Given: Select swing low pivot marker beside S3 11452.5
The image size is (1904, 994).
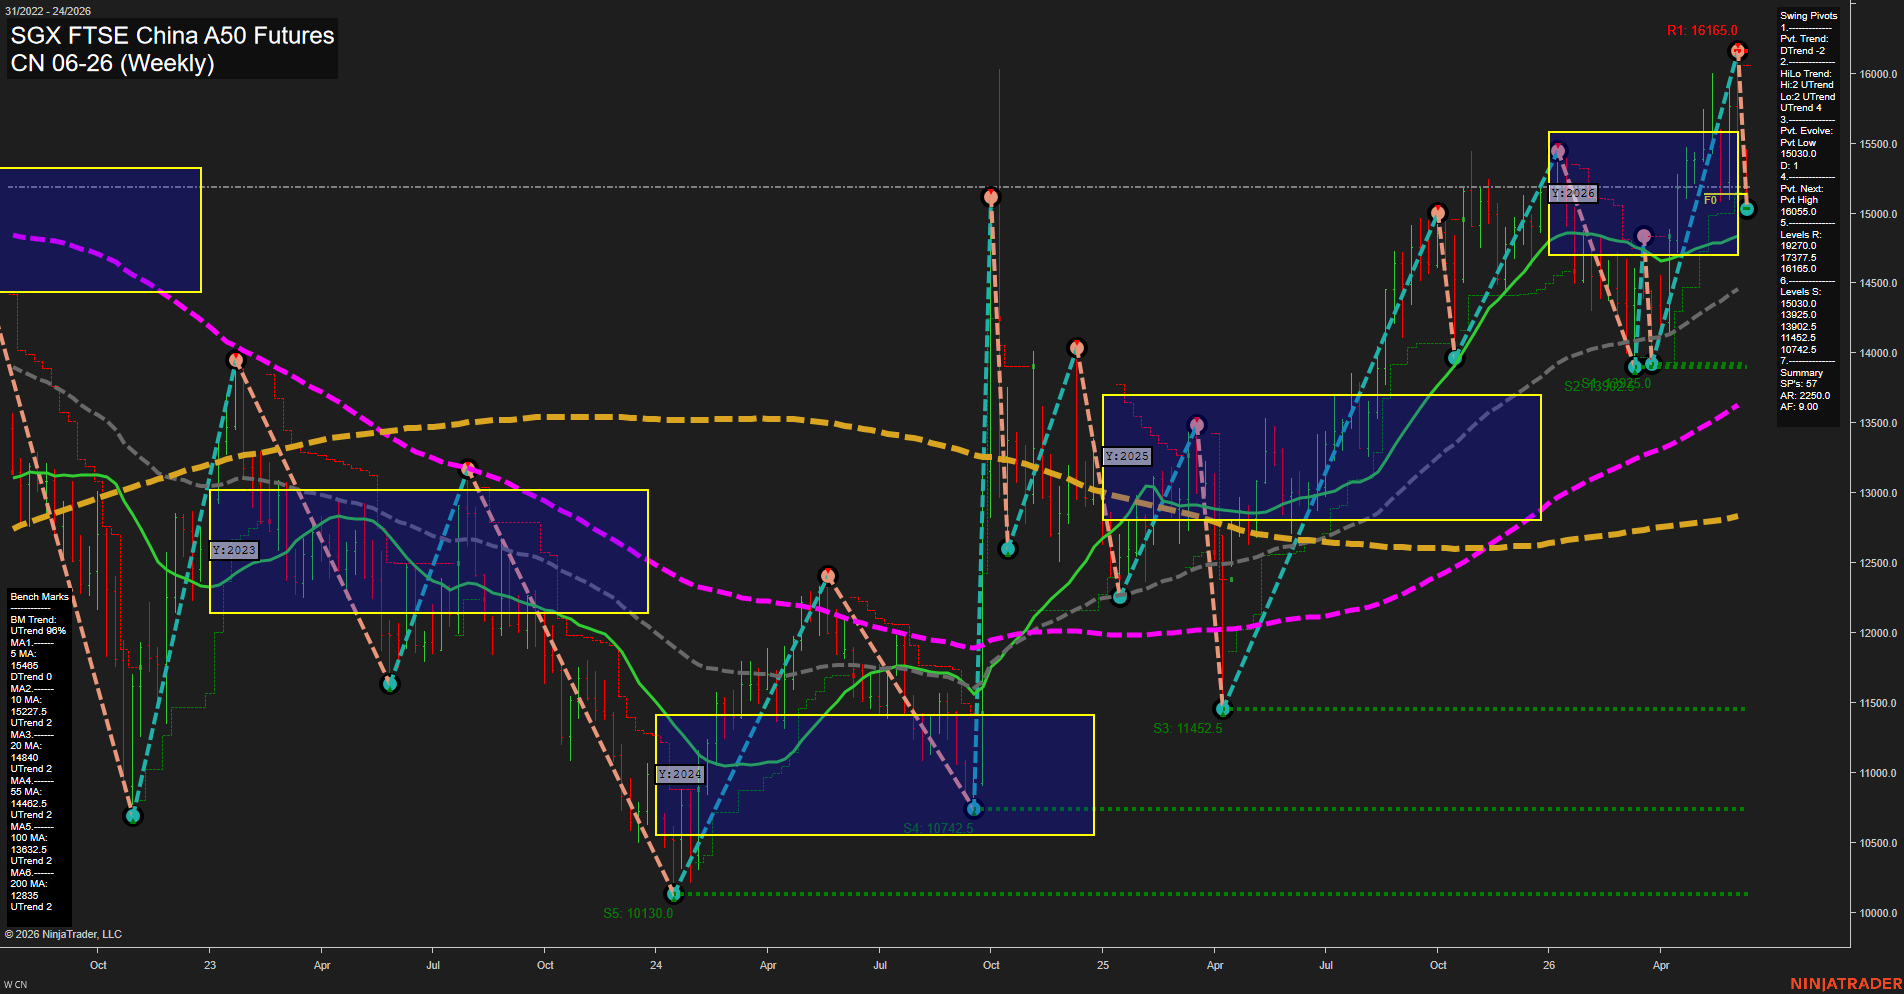Looking at the screenshot, I should [1222, 709].
